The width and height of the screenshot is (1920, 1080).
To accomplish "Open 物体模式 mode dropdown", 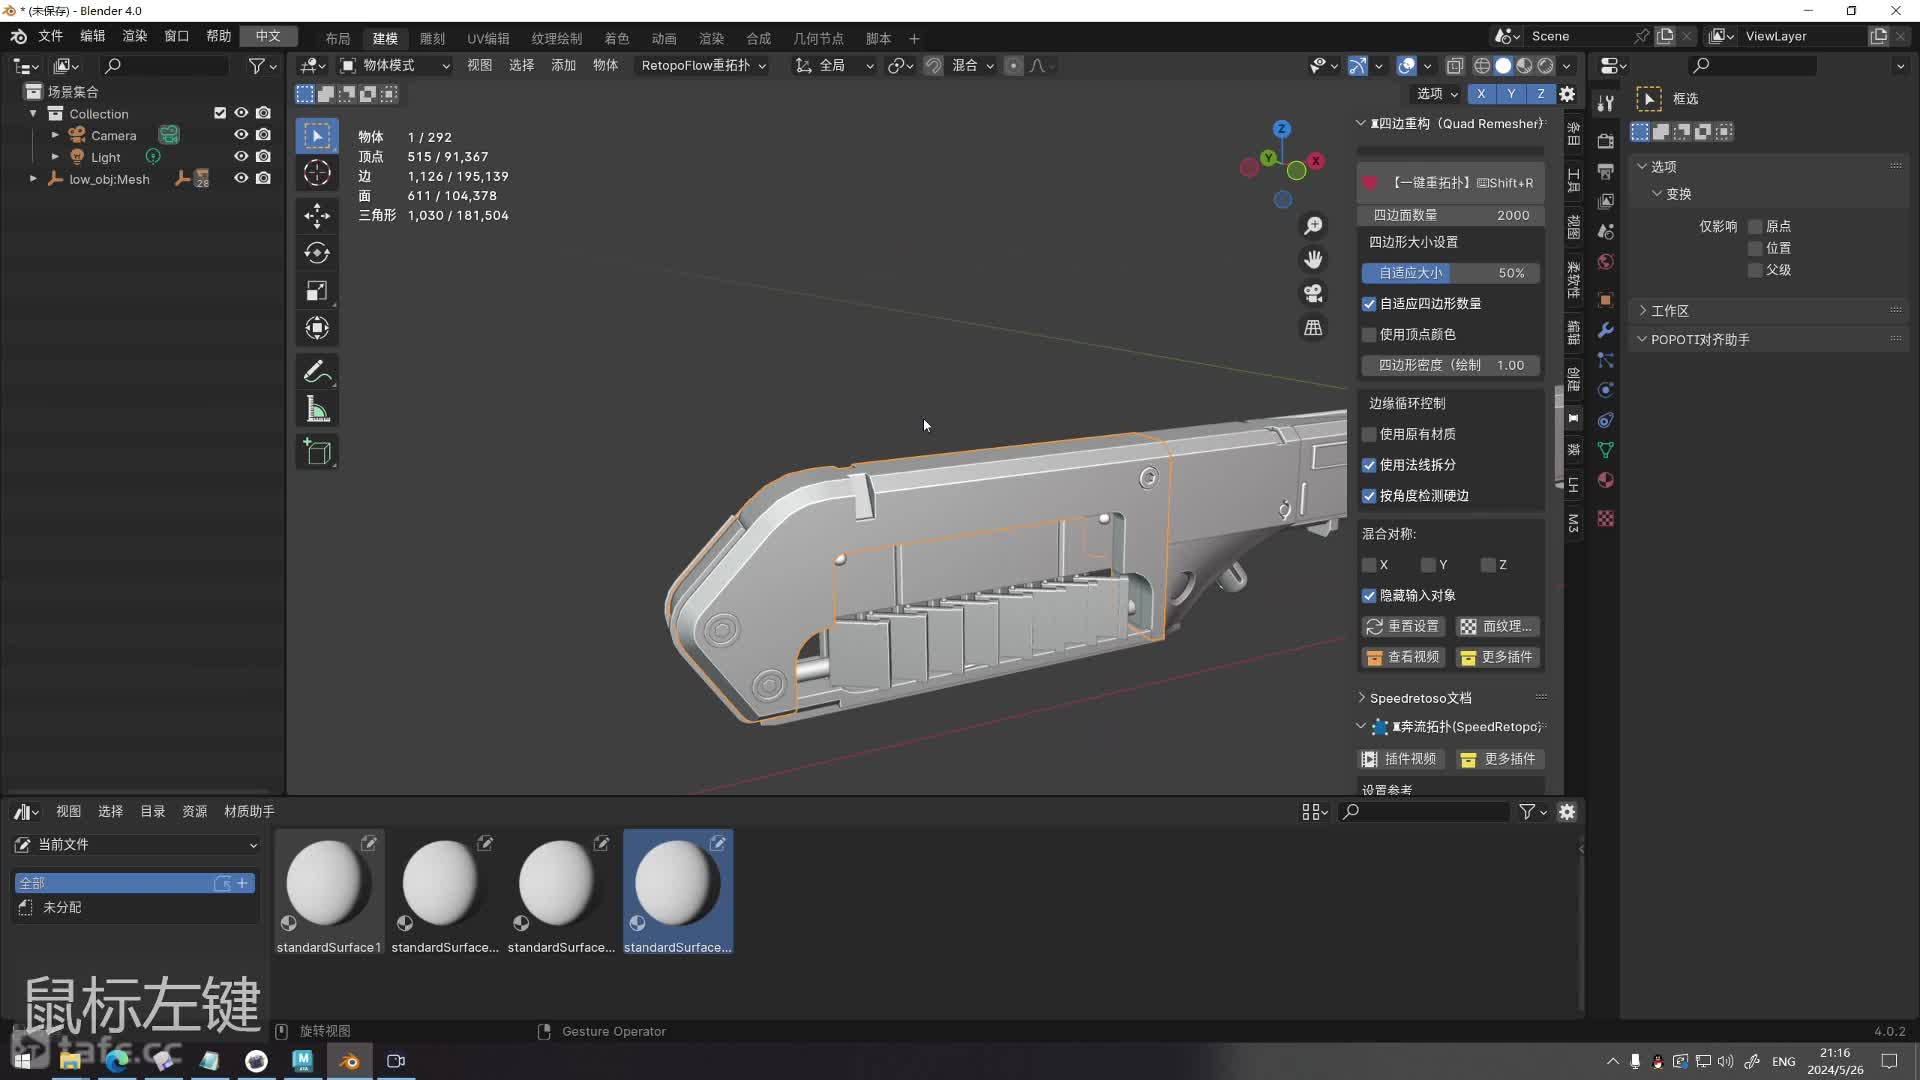I will point(396,66).
